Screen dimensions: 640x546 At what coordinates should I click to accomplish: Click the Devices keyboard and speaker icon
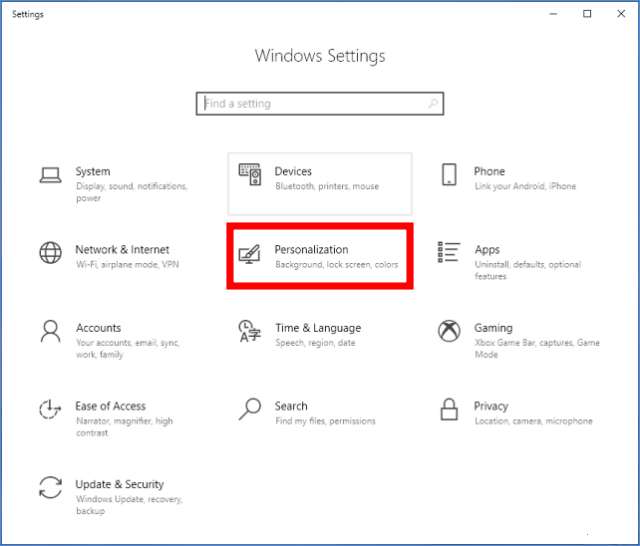point(250,175)
